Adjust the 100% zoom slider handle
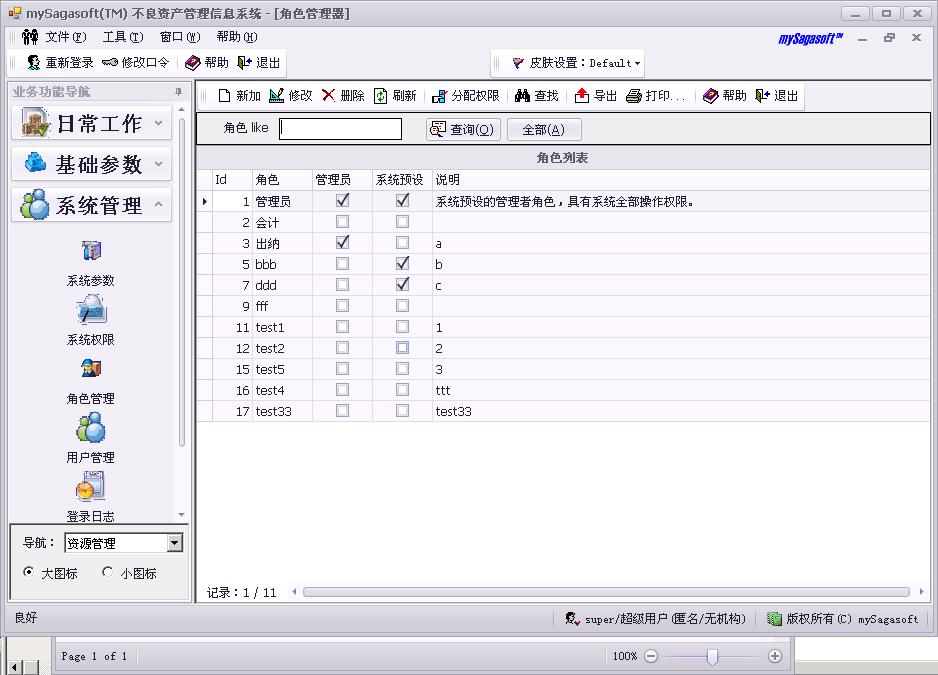This screenshot has height=675, width=938. [x=712, y=657]
